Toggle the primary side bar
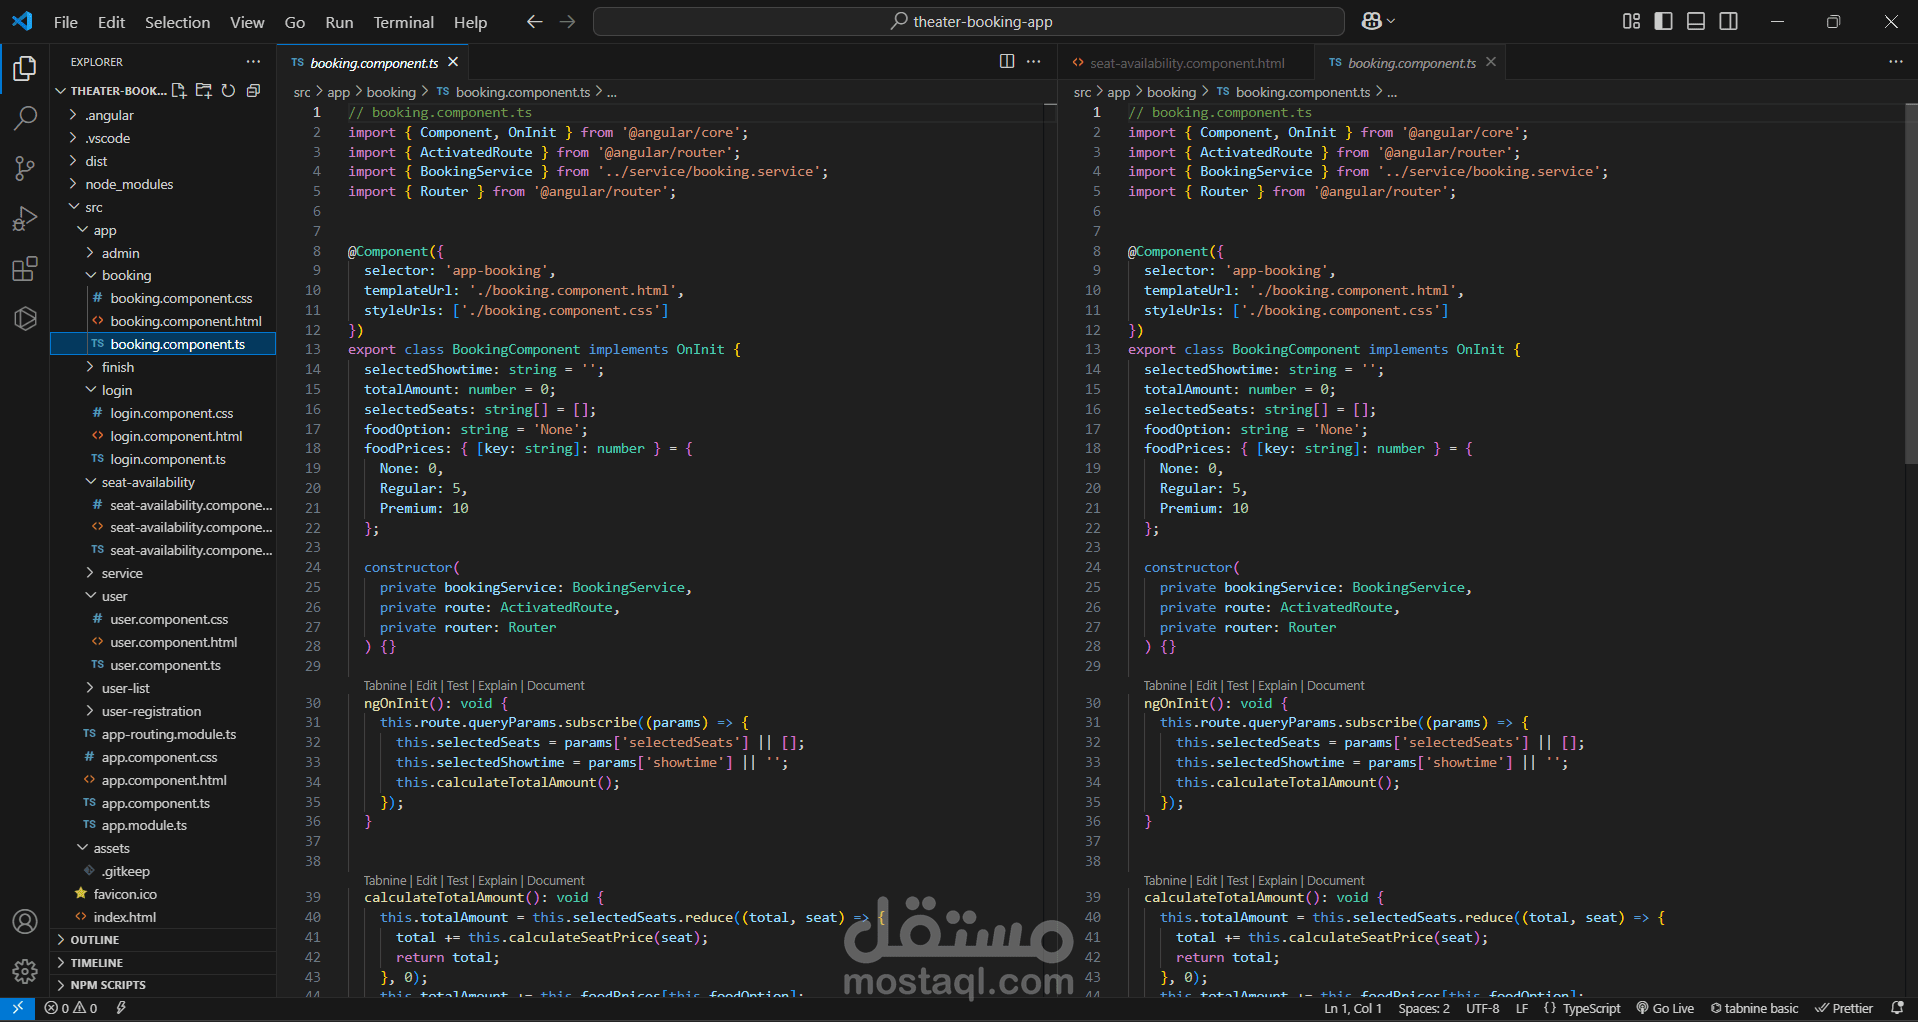Image resolution: width=1918 pixels, height=1022 pixels. (1663, 21)
